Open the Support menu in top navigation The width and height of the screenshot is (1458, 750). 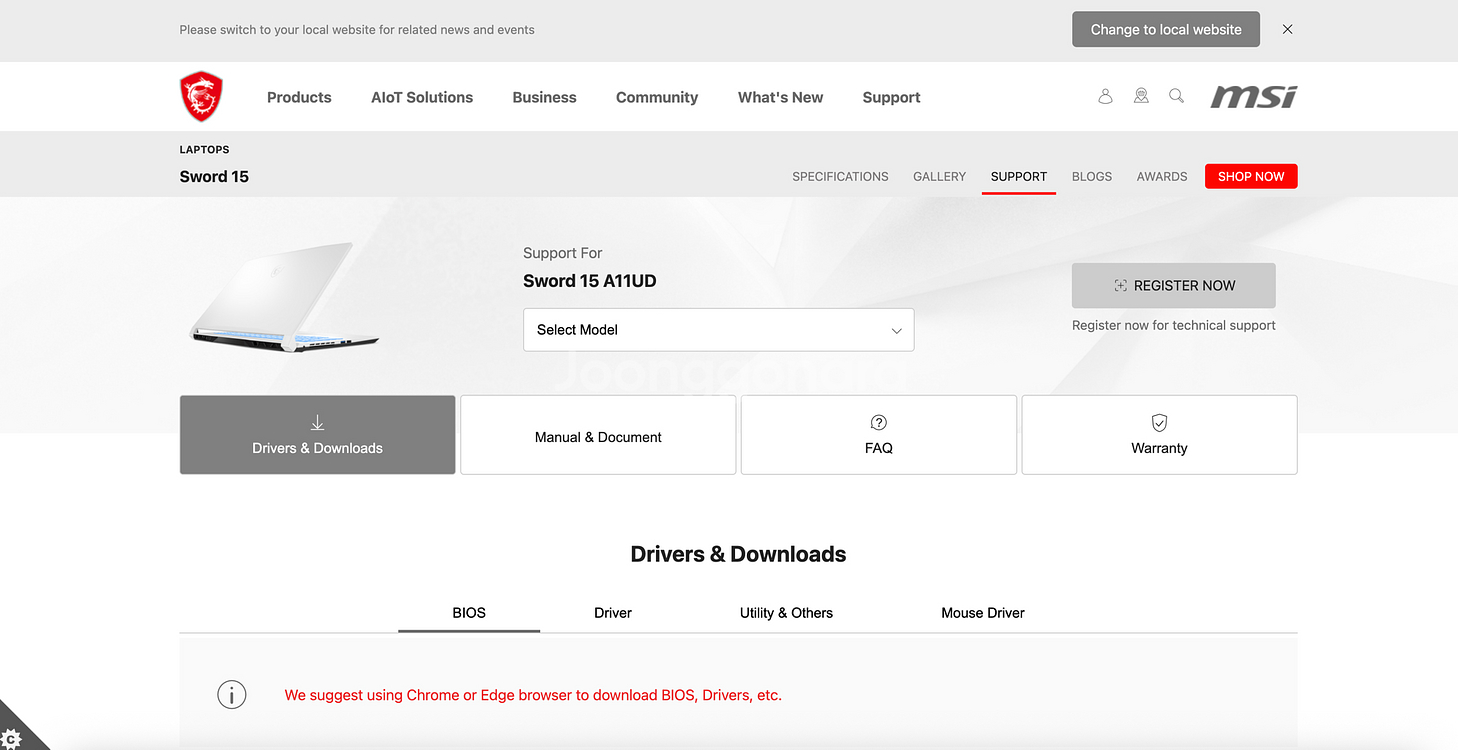point(892,97)
